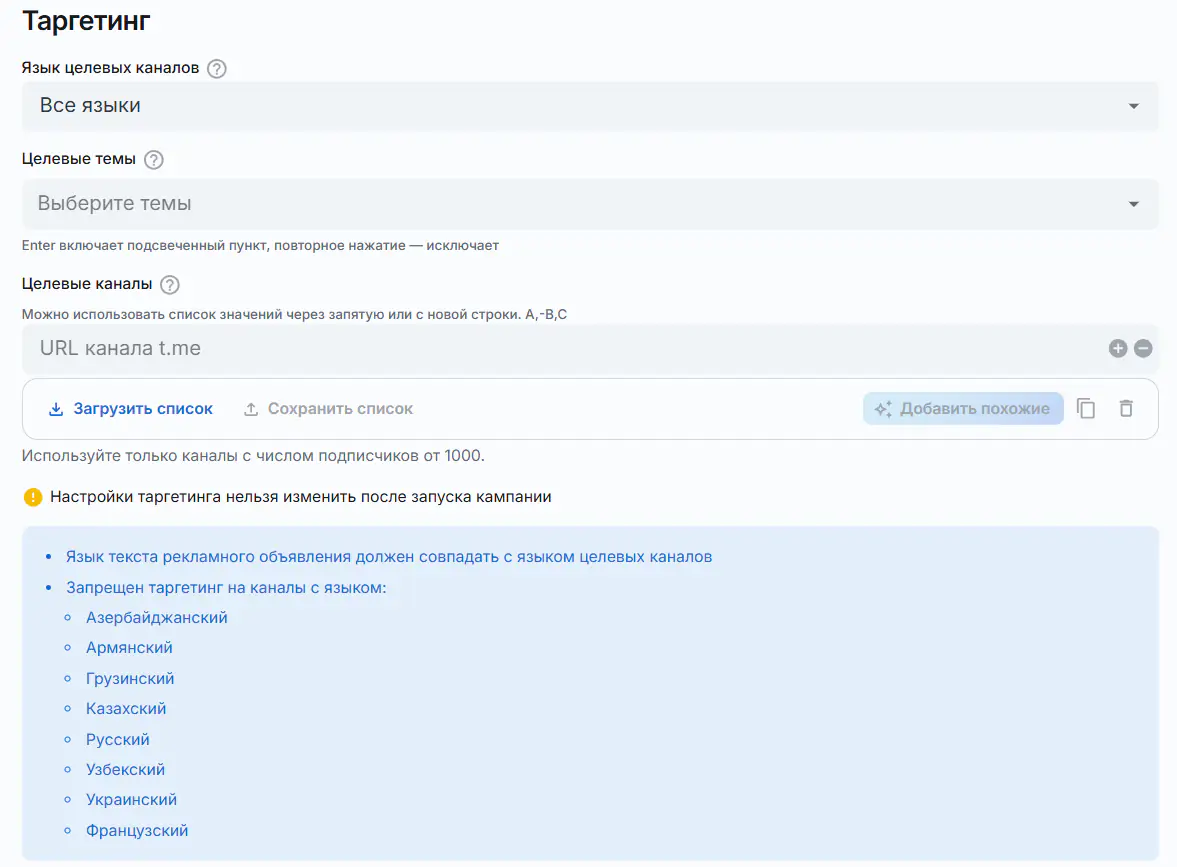
Task: Click the Язык целевых каналов label
Action: tap(110, 68)
